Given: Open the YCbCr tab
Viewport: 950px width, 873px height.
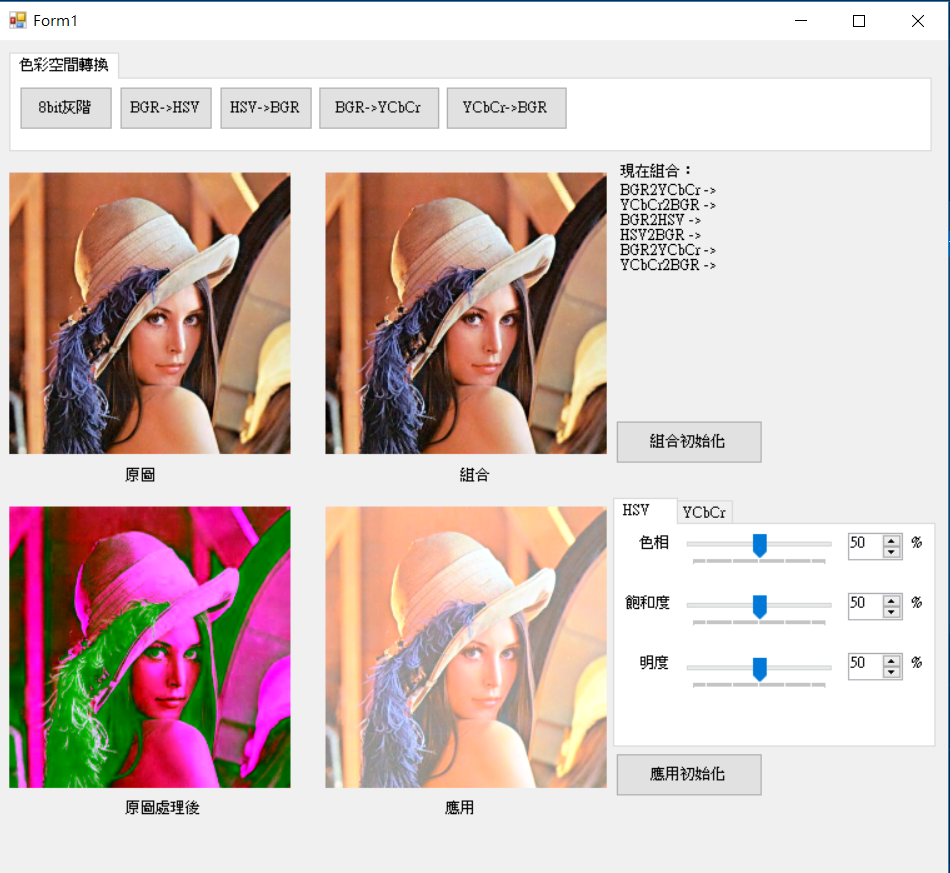Looking at the screenshot, I should click(704, 513).
